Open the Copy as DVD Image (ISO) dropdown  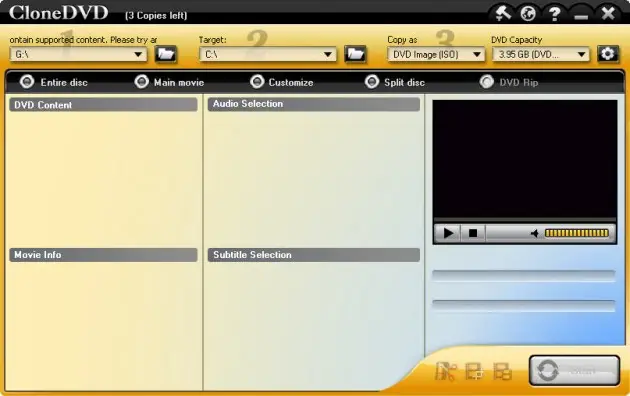tap(436, 54)
